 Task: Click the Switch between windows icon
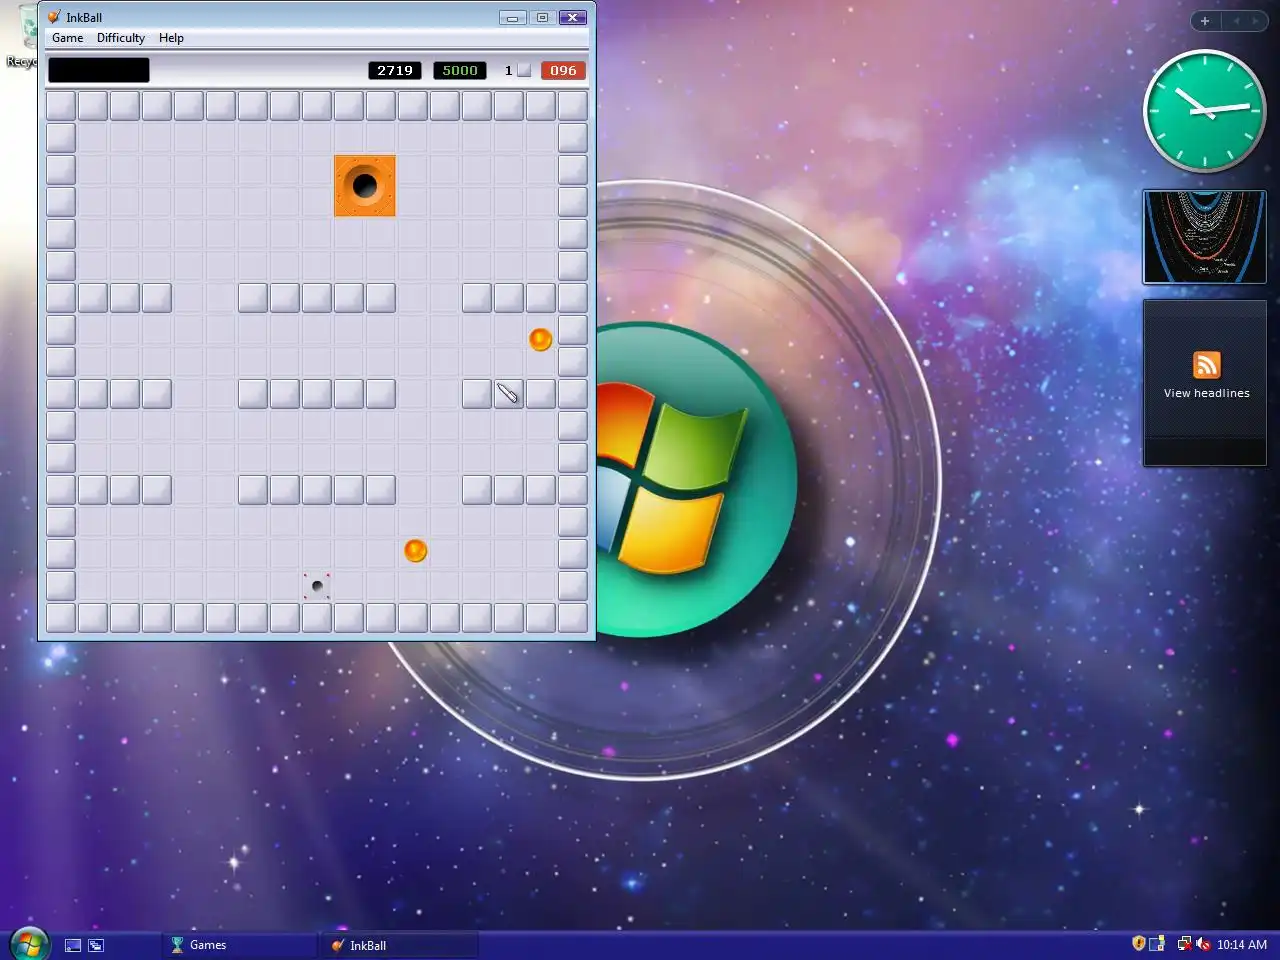pyautogui.click(x=96, y=945)
